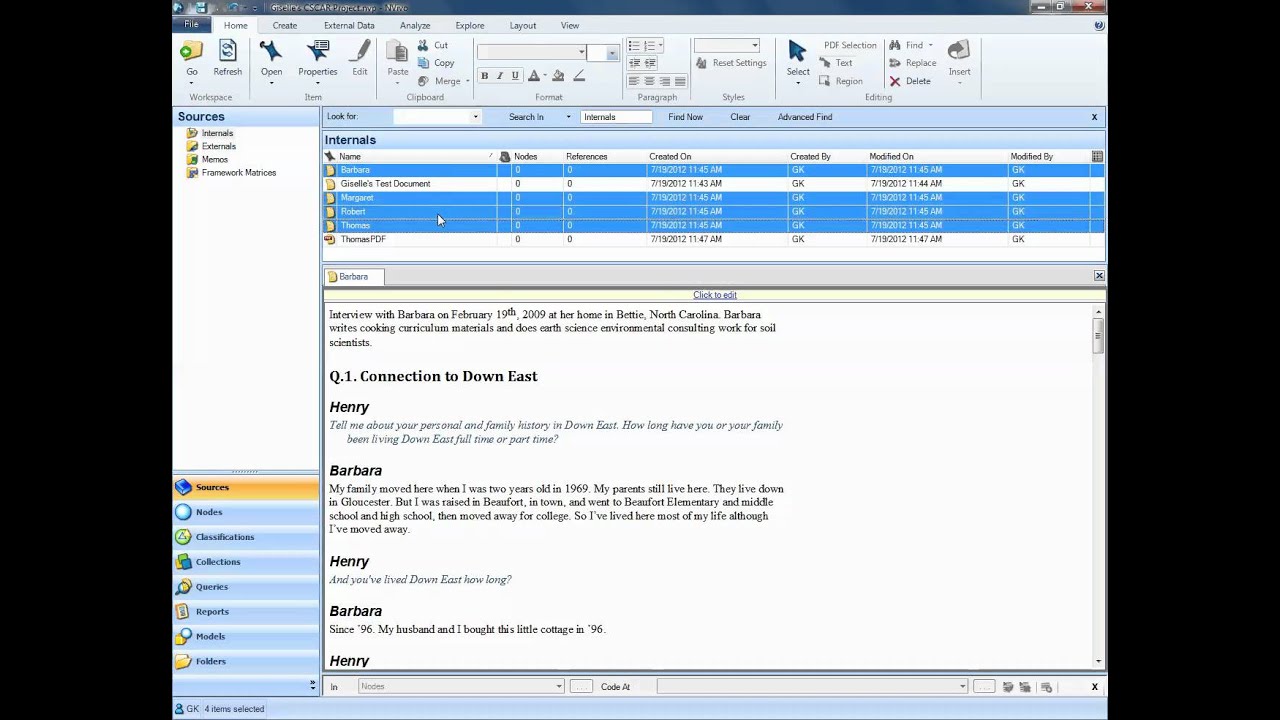Toggle align left paragraph
Screen dimensions: 1280x720
(634, 81)
